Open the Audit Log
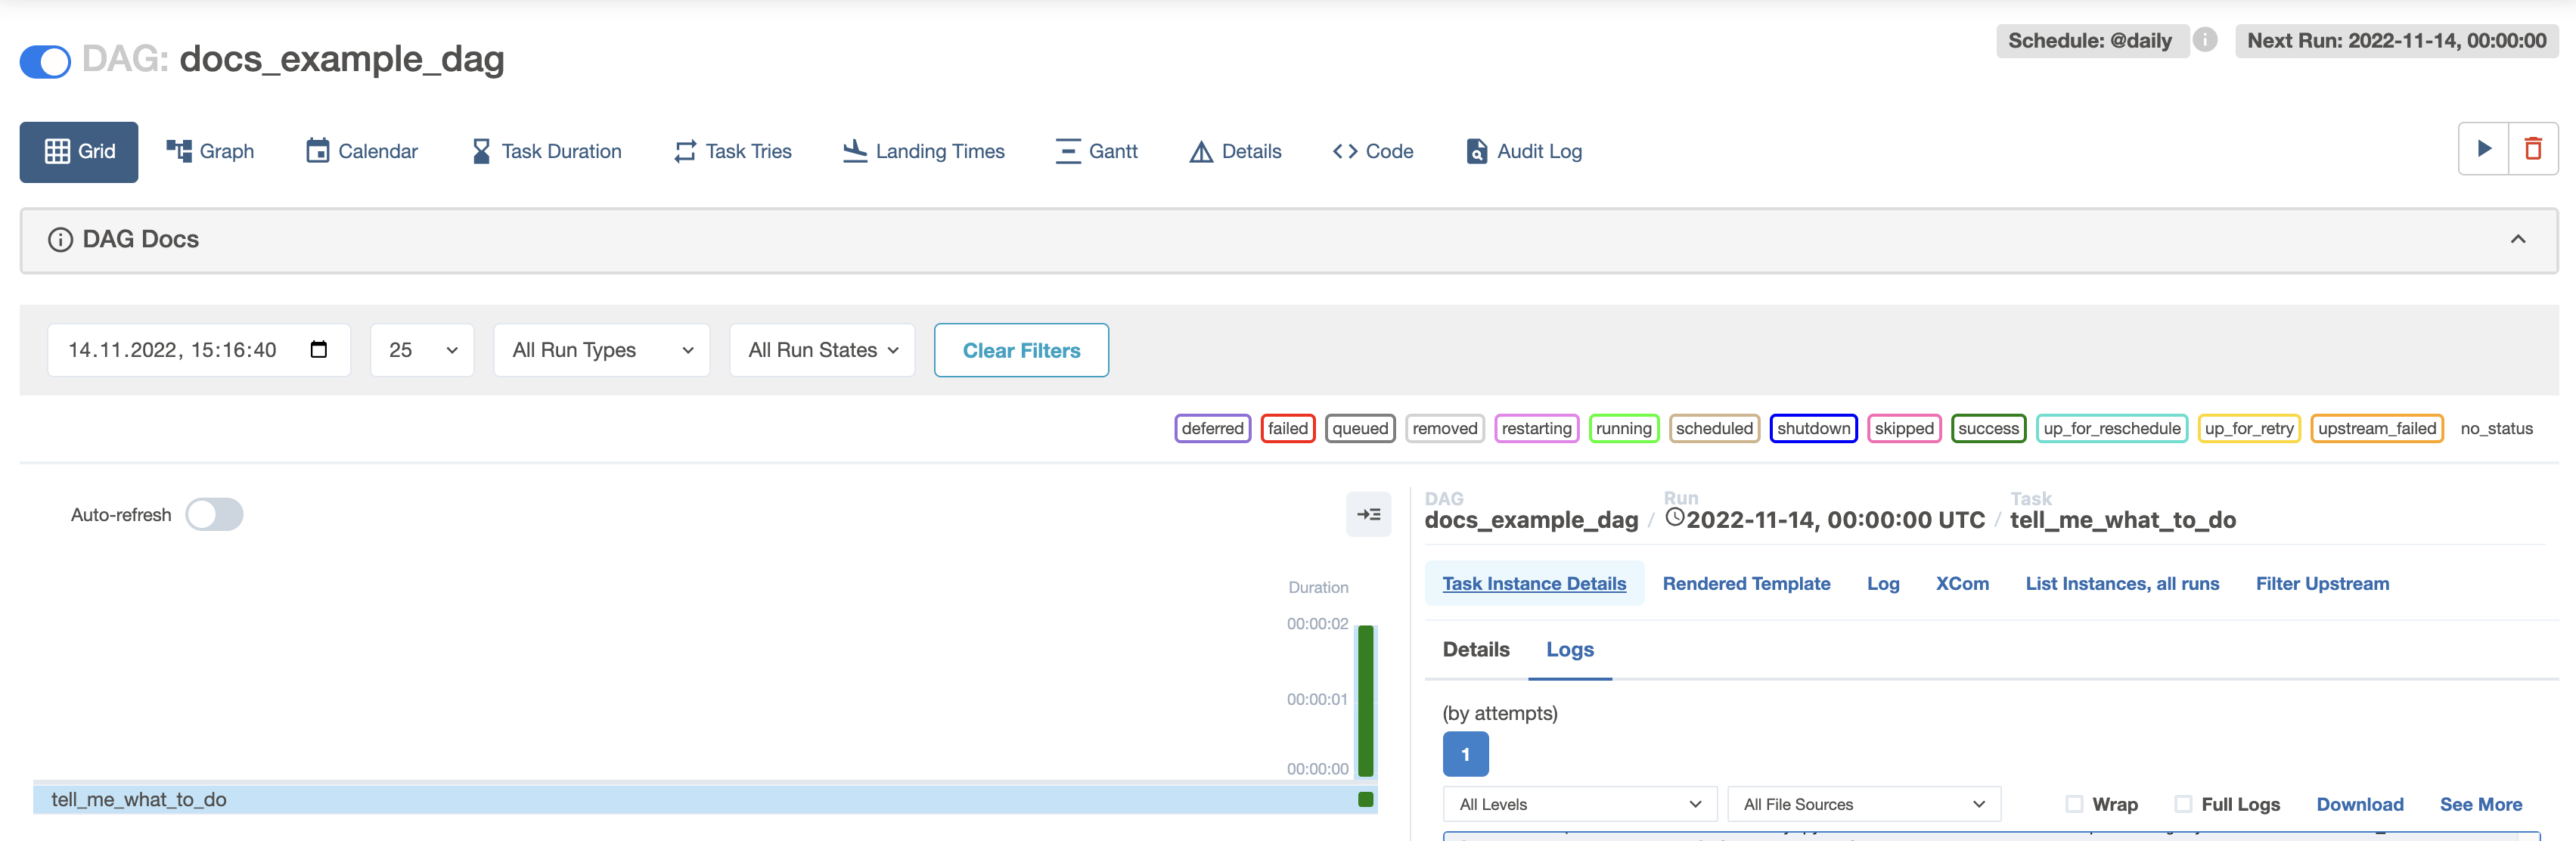The height and width of the screenshot is (841, 2576). coord(1522,151)
